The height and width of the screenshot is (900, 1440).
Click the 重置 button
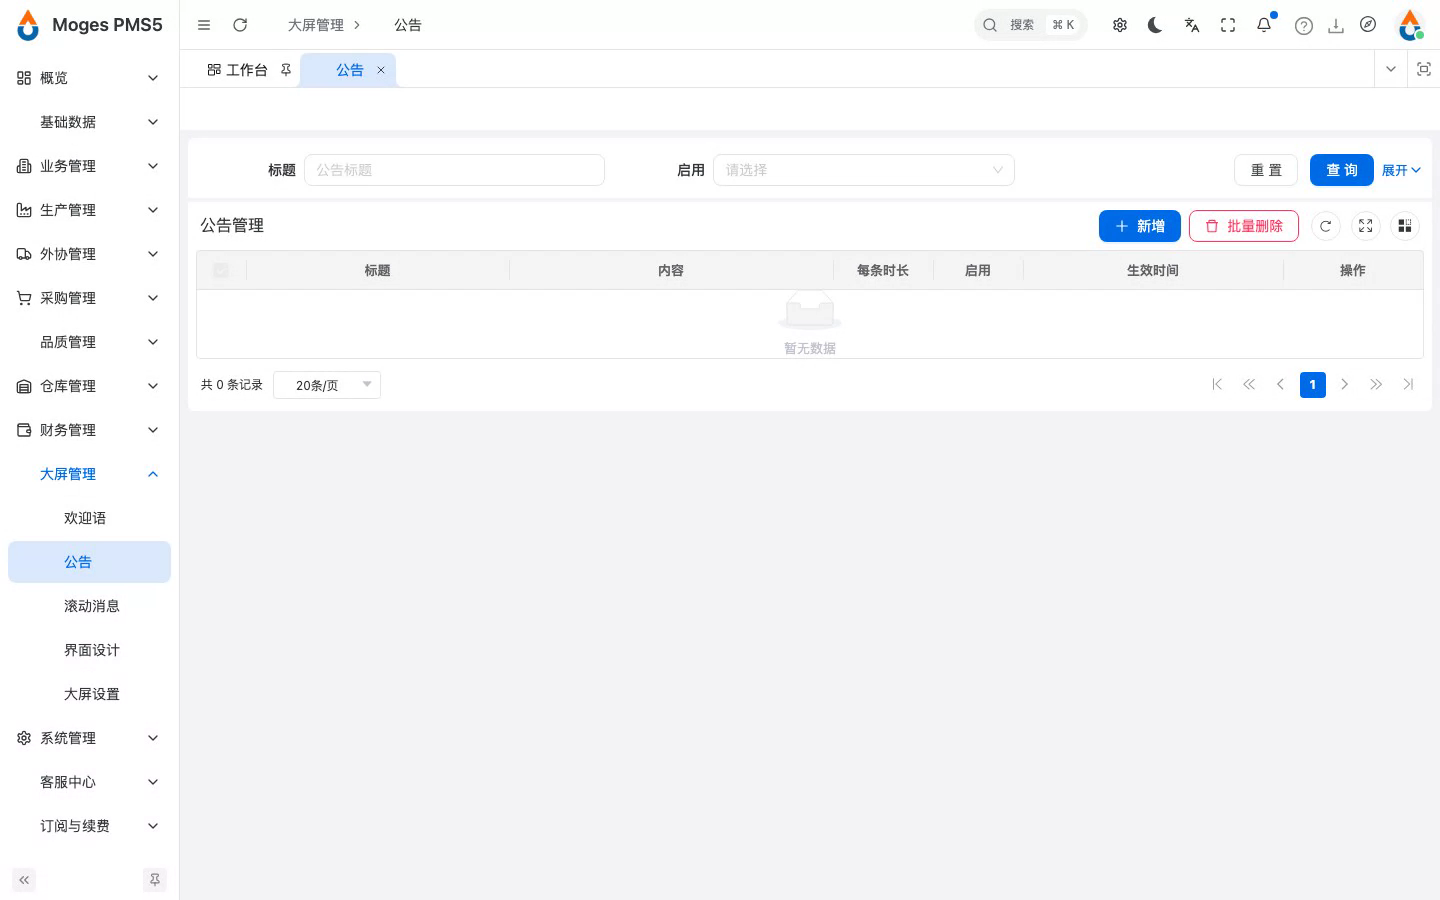(1266, 170)
